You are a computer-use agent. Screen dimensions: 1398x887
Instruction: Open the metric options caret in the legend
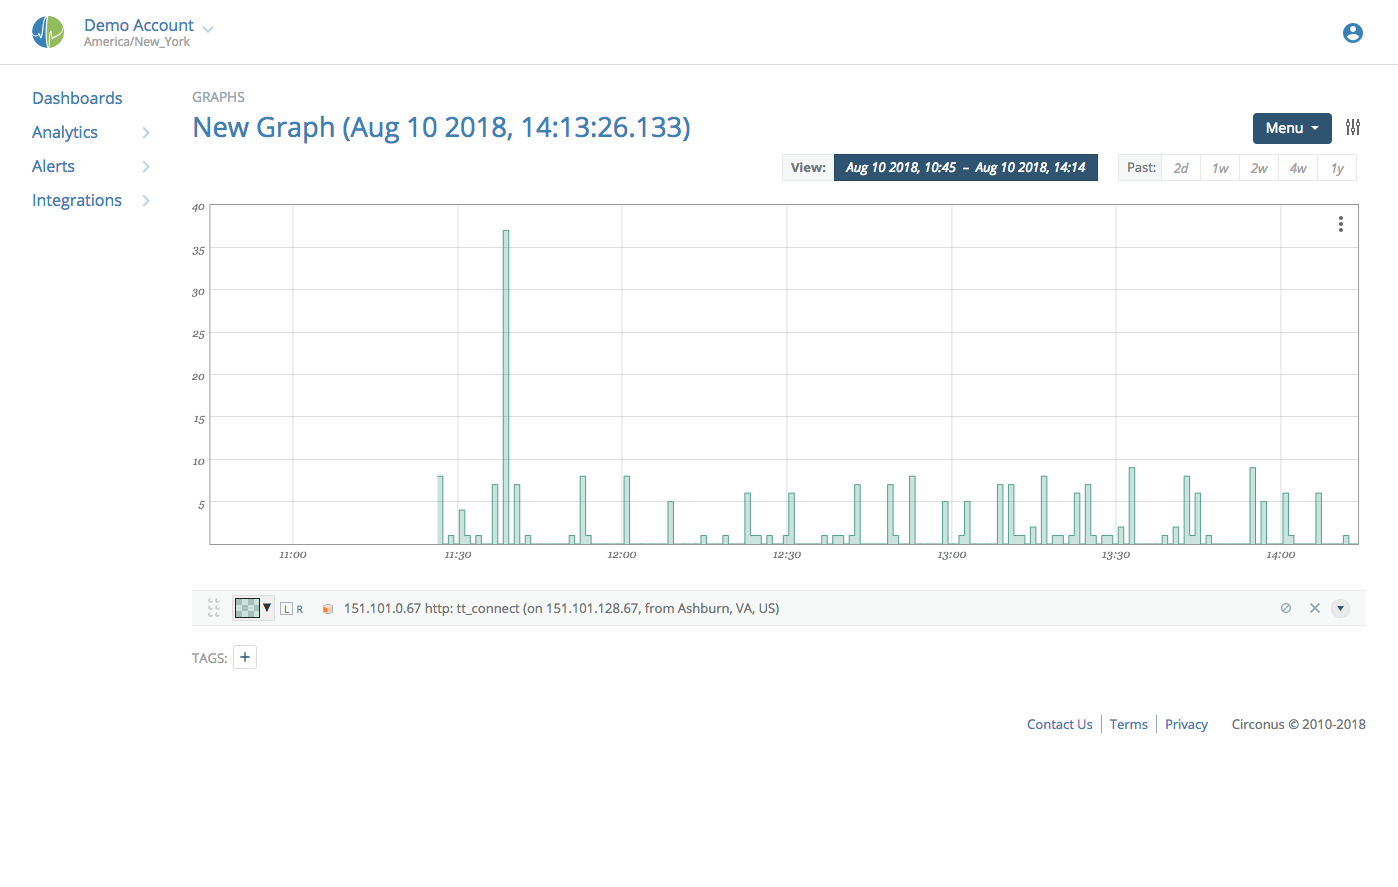1340,607
